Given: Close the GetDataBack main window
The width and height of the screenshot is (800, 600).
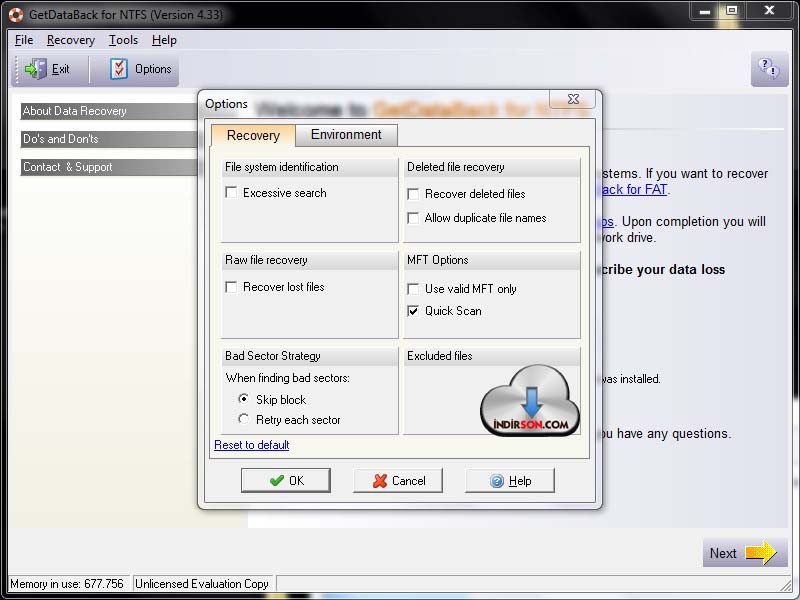Looking at the screenshot, I should (769, 11).
